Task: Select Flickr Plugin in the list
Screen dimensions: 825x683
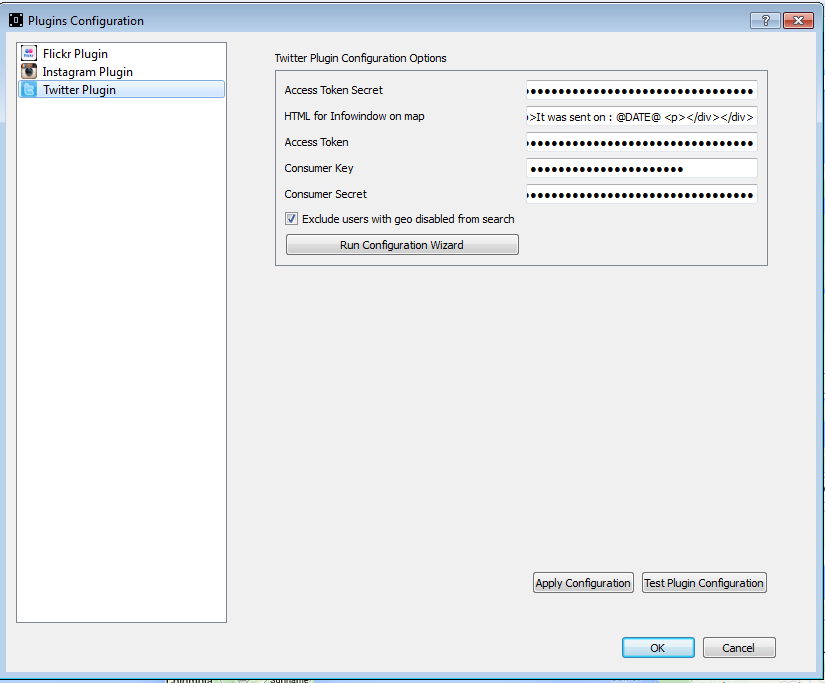Action: (122, 54)
